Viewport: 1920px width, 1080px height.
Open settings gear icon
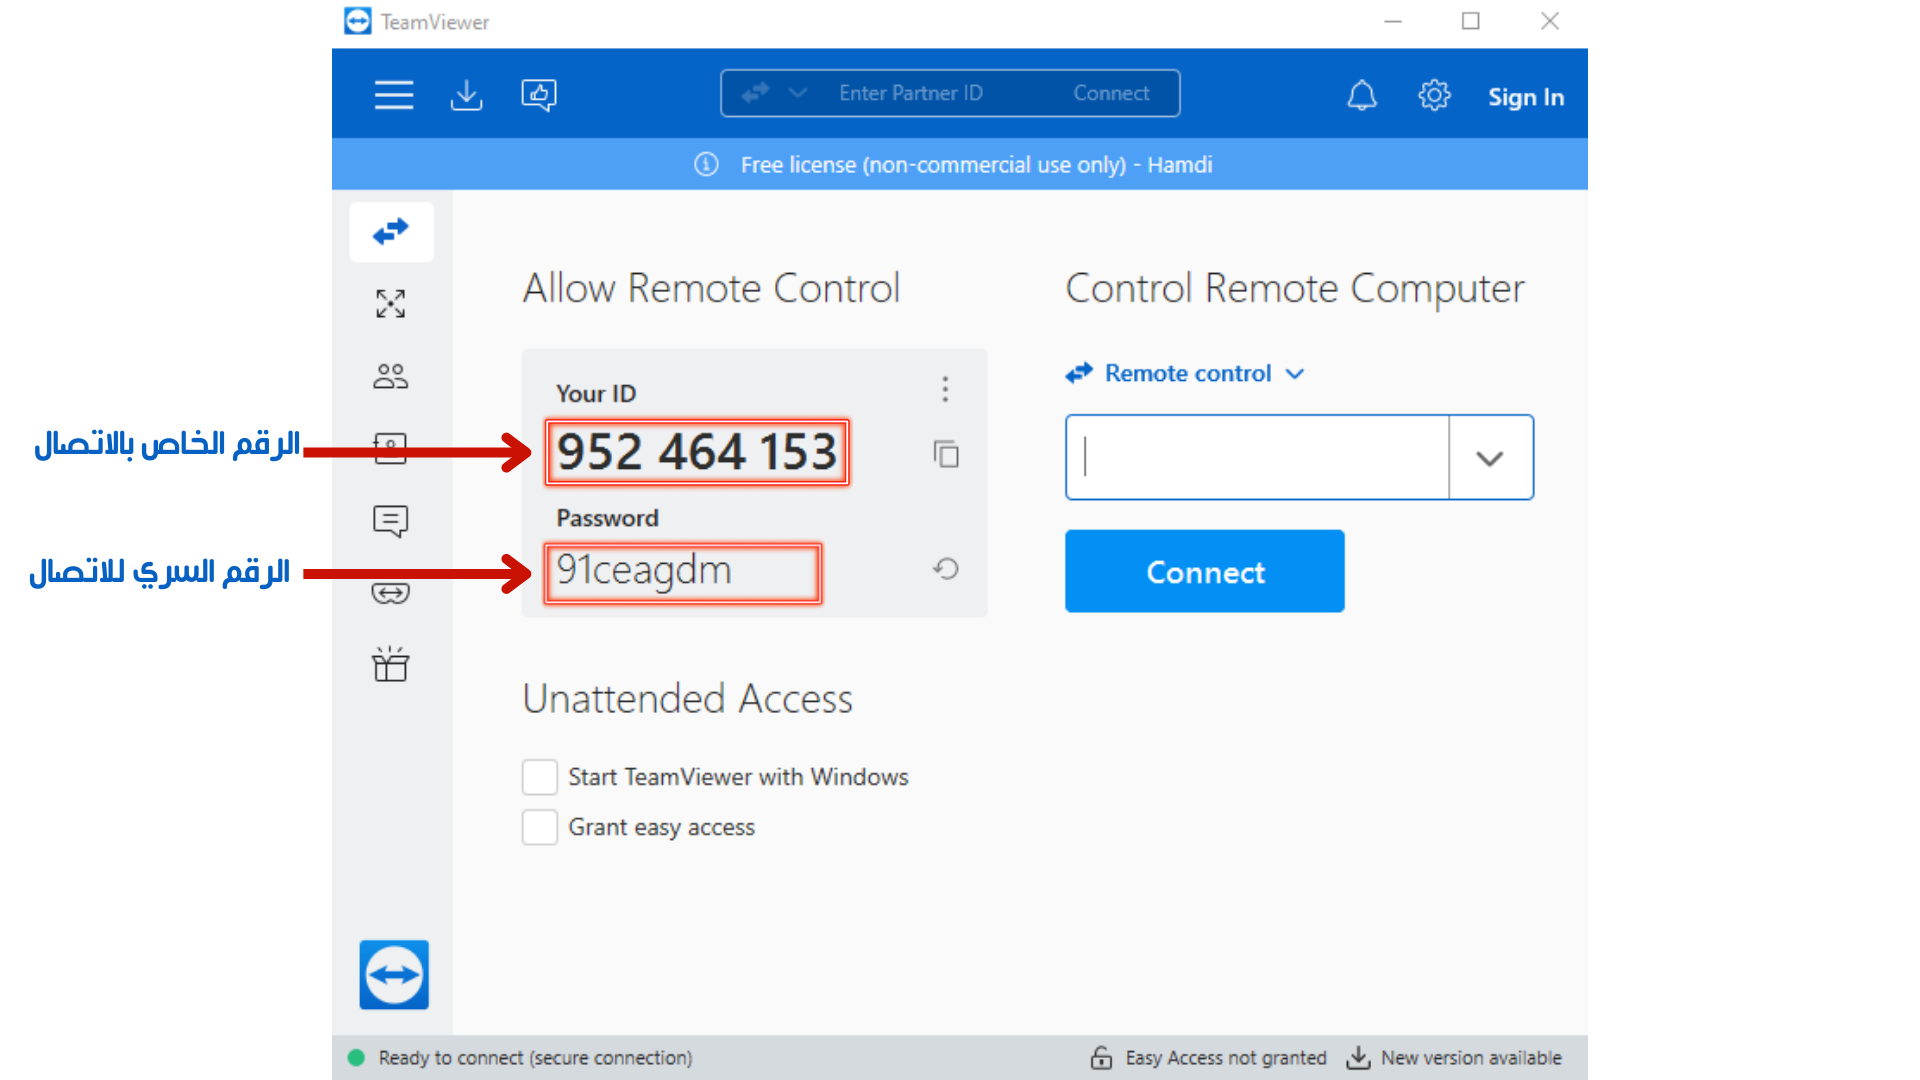(1434, 96)
